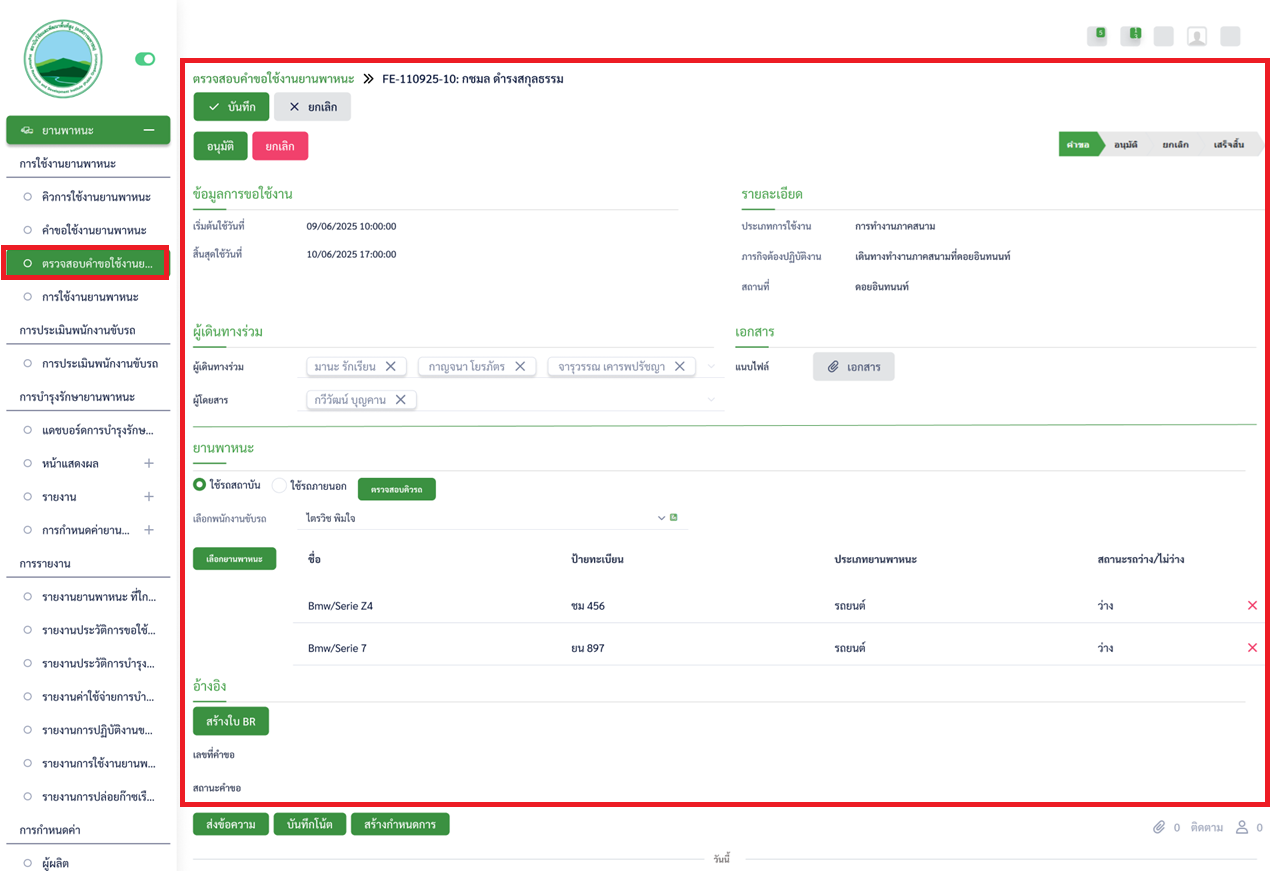Screen dimensions: 1280x871
Task: Switch status to อนุมัติ stage
Action: 1125,145
